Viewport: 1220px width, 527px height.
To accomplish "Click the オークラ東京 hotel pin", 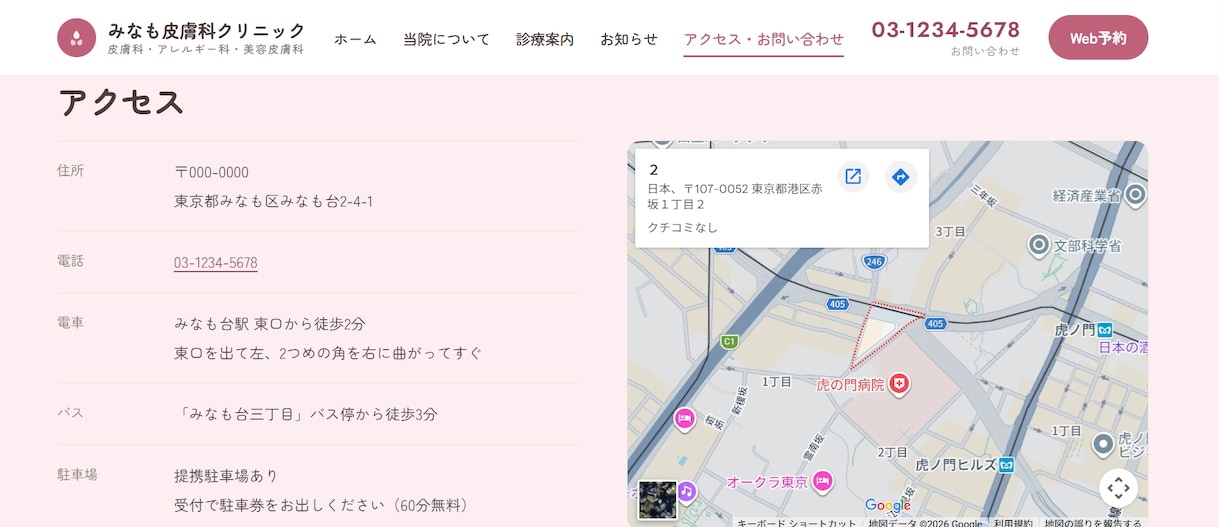I will (x=822, y=481).
